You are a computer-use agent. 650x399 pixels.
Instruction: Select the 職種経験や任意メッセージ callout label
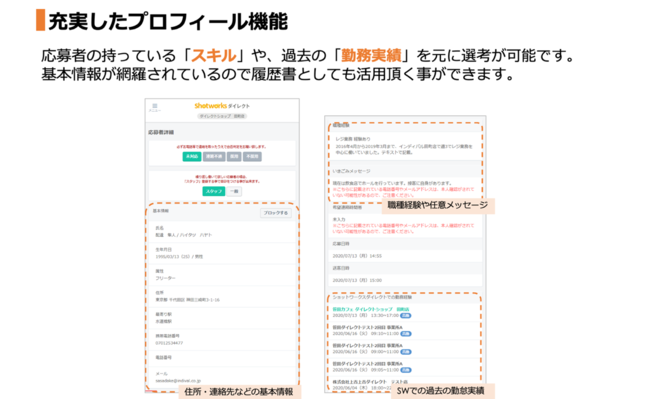[438, 206]
